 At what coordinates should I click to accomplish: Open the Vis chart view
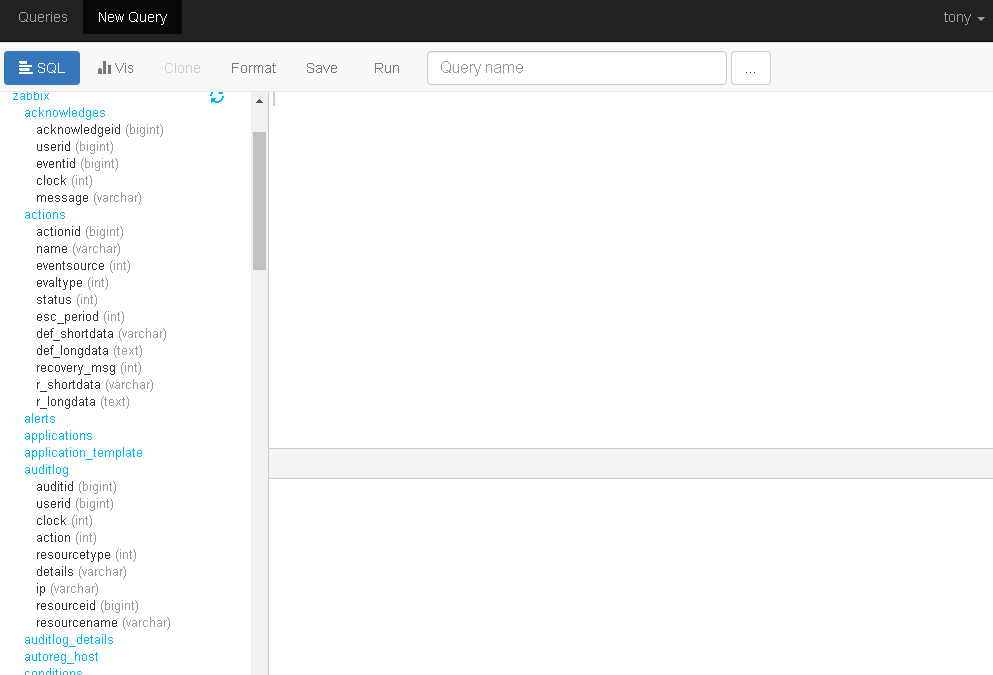point(116,68)
